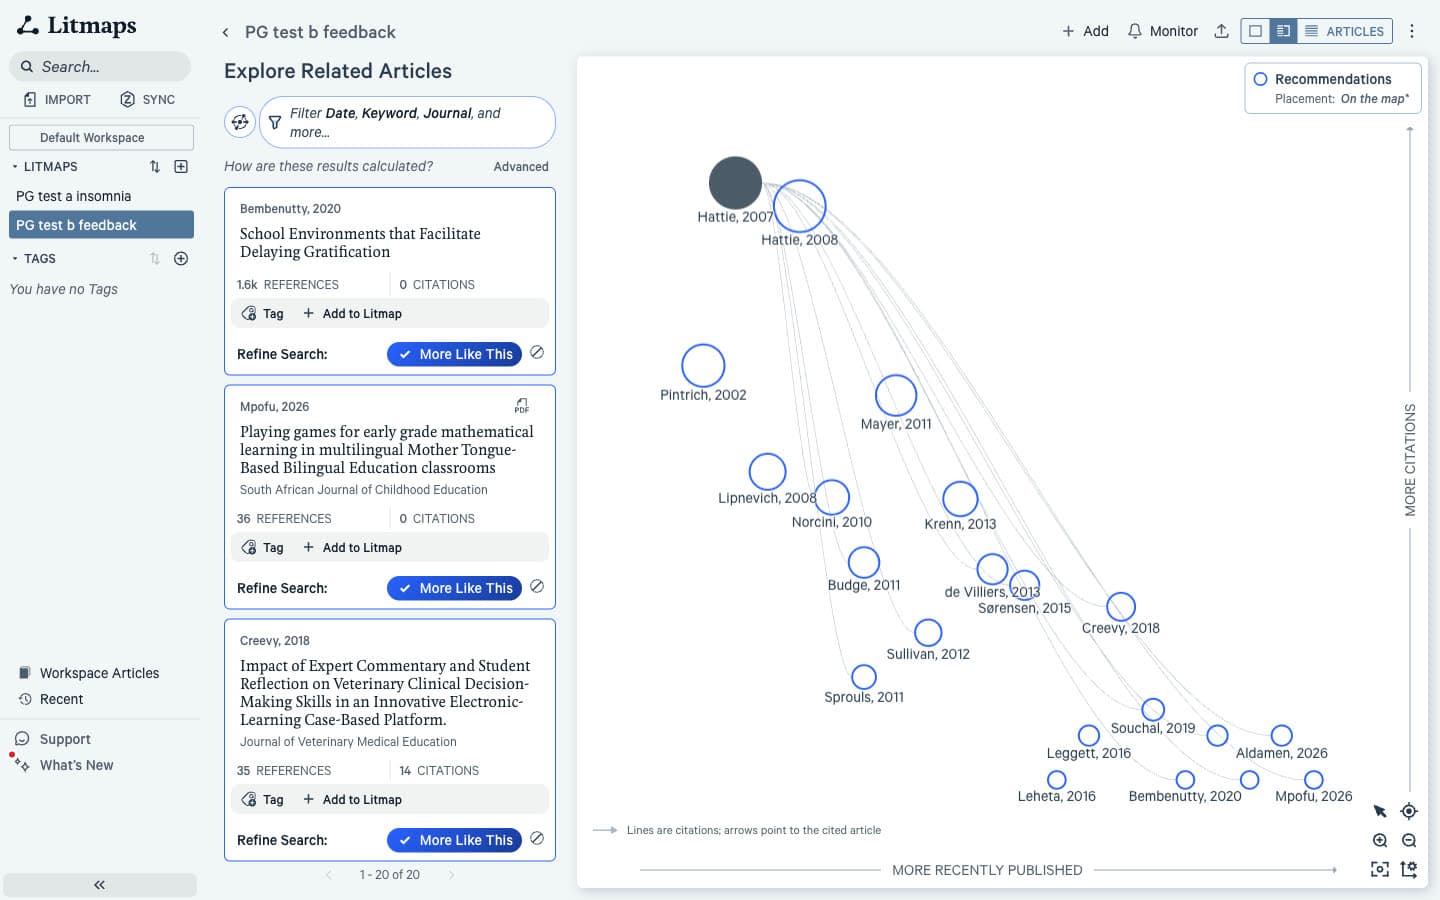Click the Search field in sidebar
1440x900 pixels.
click(100, 66)
